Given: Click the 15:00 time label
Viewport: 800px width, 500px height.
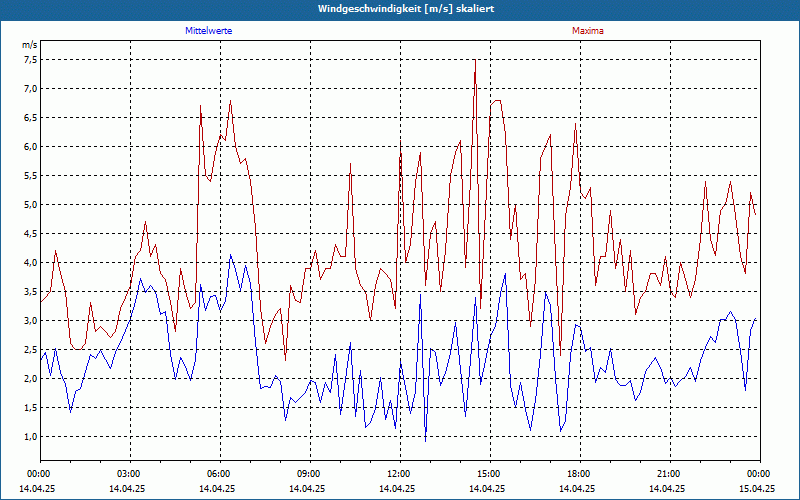Looking at the screenshot, I should tap(490, 474).
